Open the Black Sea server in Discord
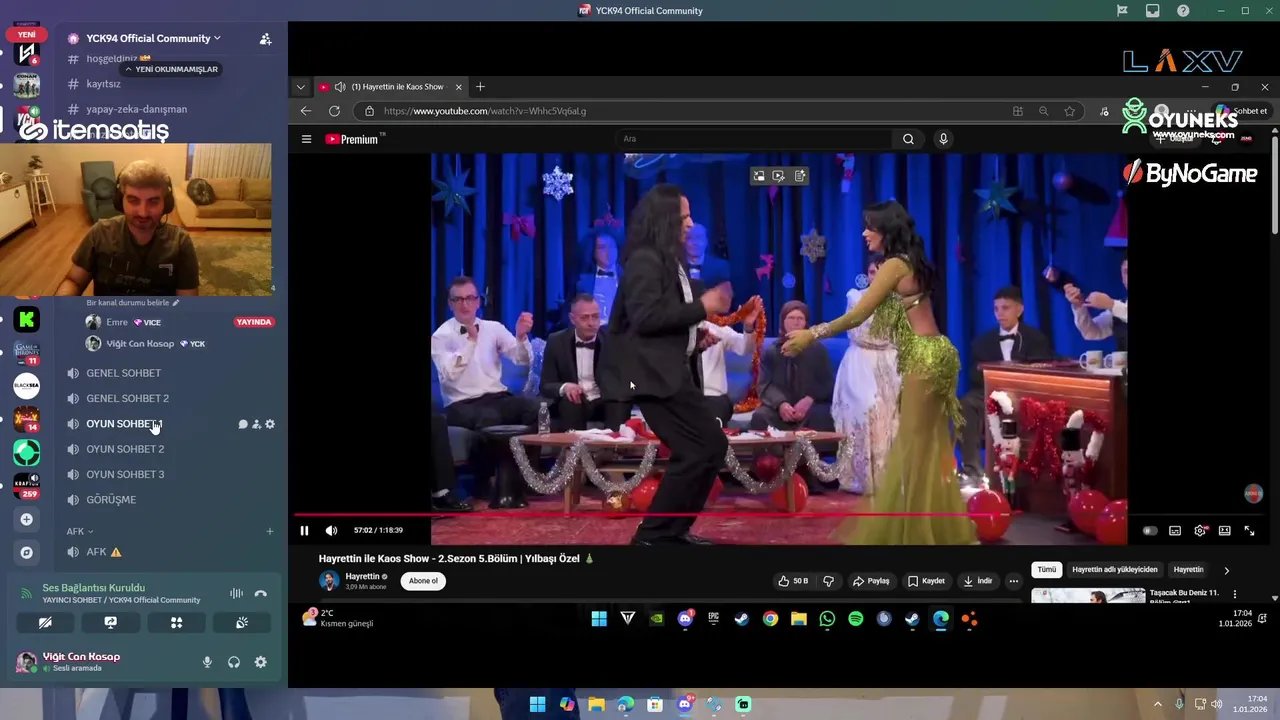This screenshot has width=1280, height=720. 27,385
